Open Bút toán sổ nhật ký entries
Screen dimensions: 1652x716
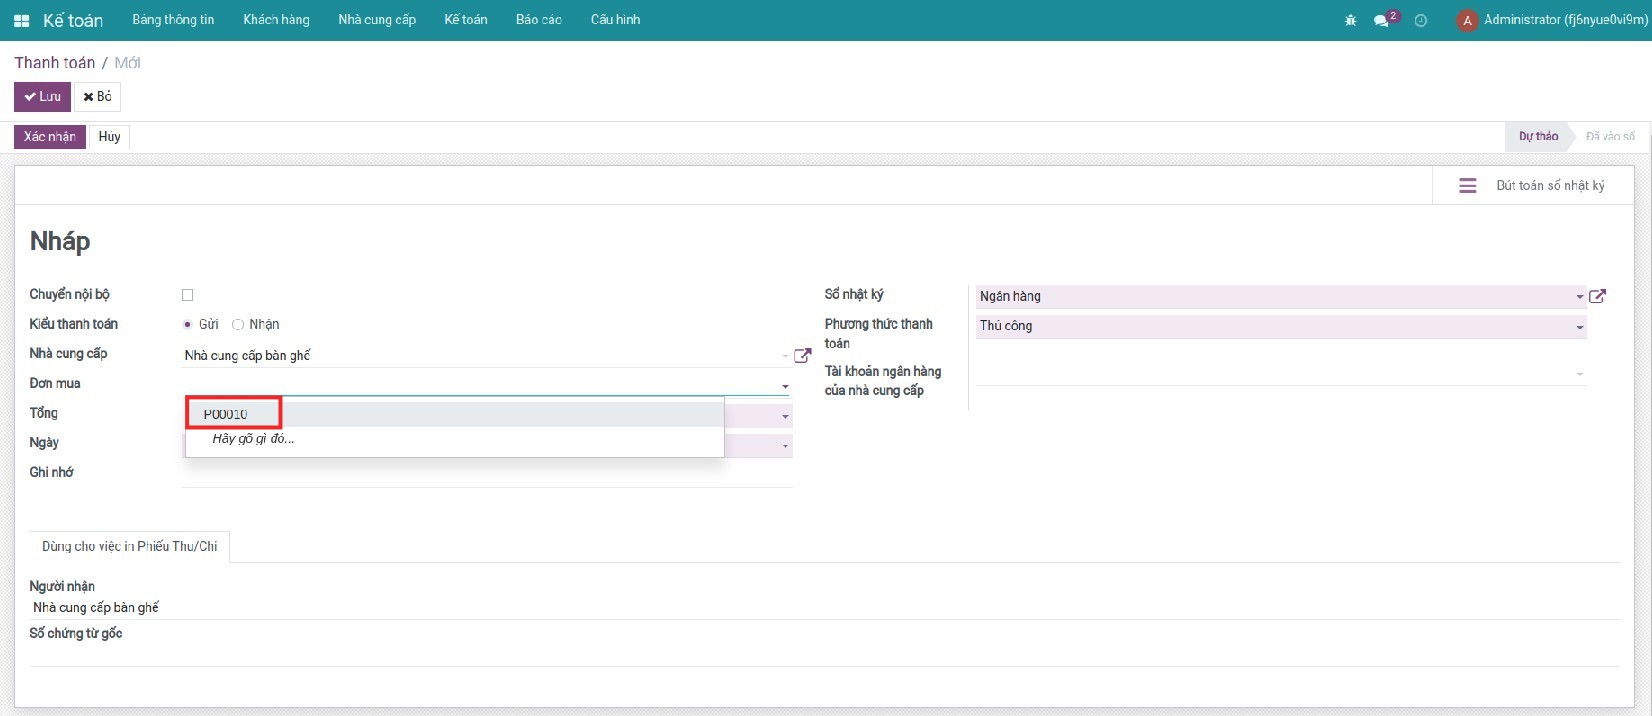click(1532, 185)
